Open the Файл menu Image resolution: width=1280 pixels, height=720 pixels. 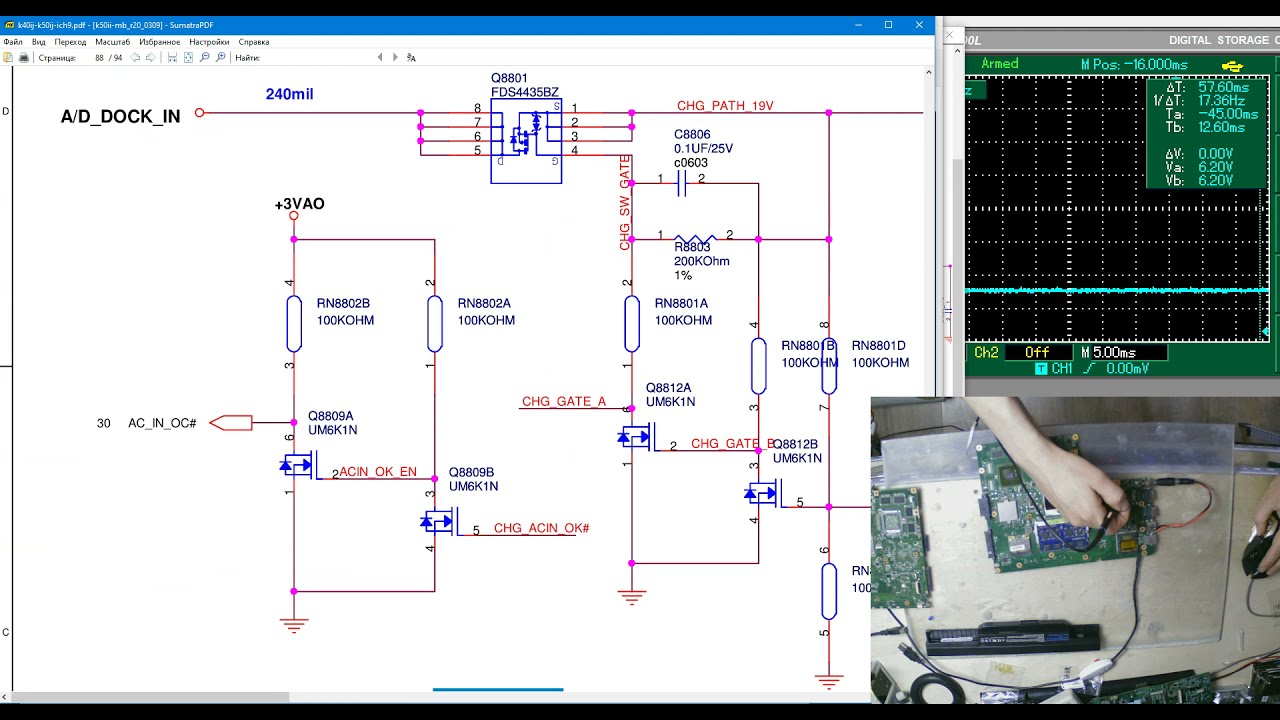point(13,42)
